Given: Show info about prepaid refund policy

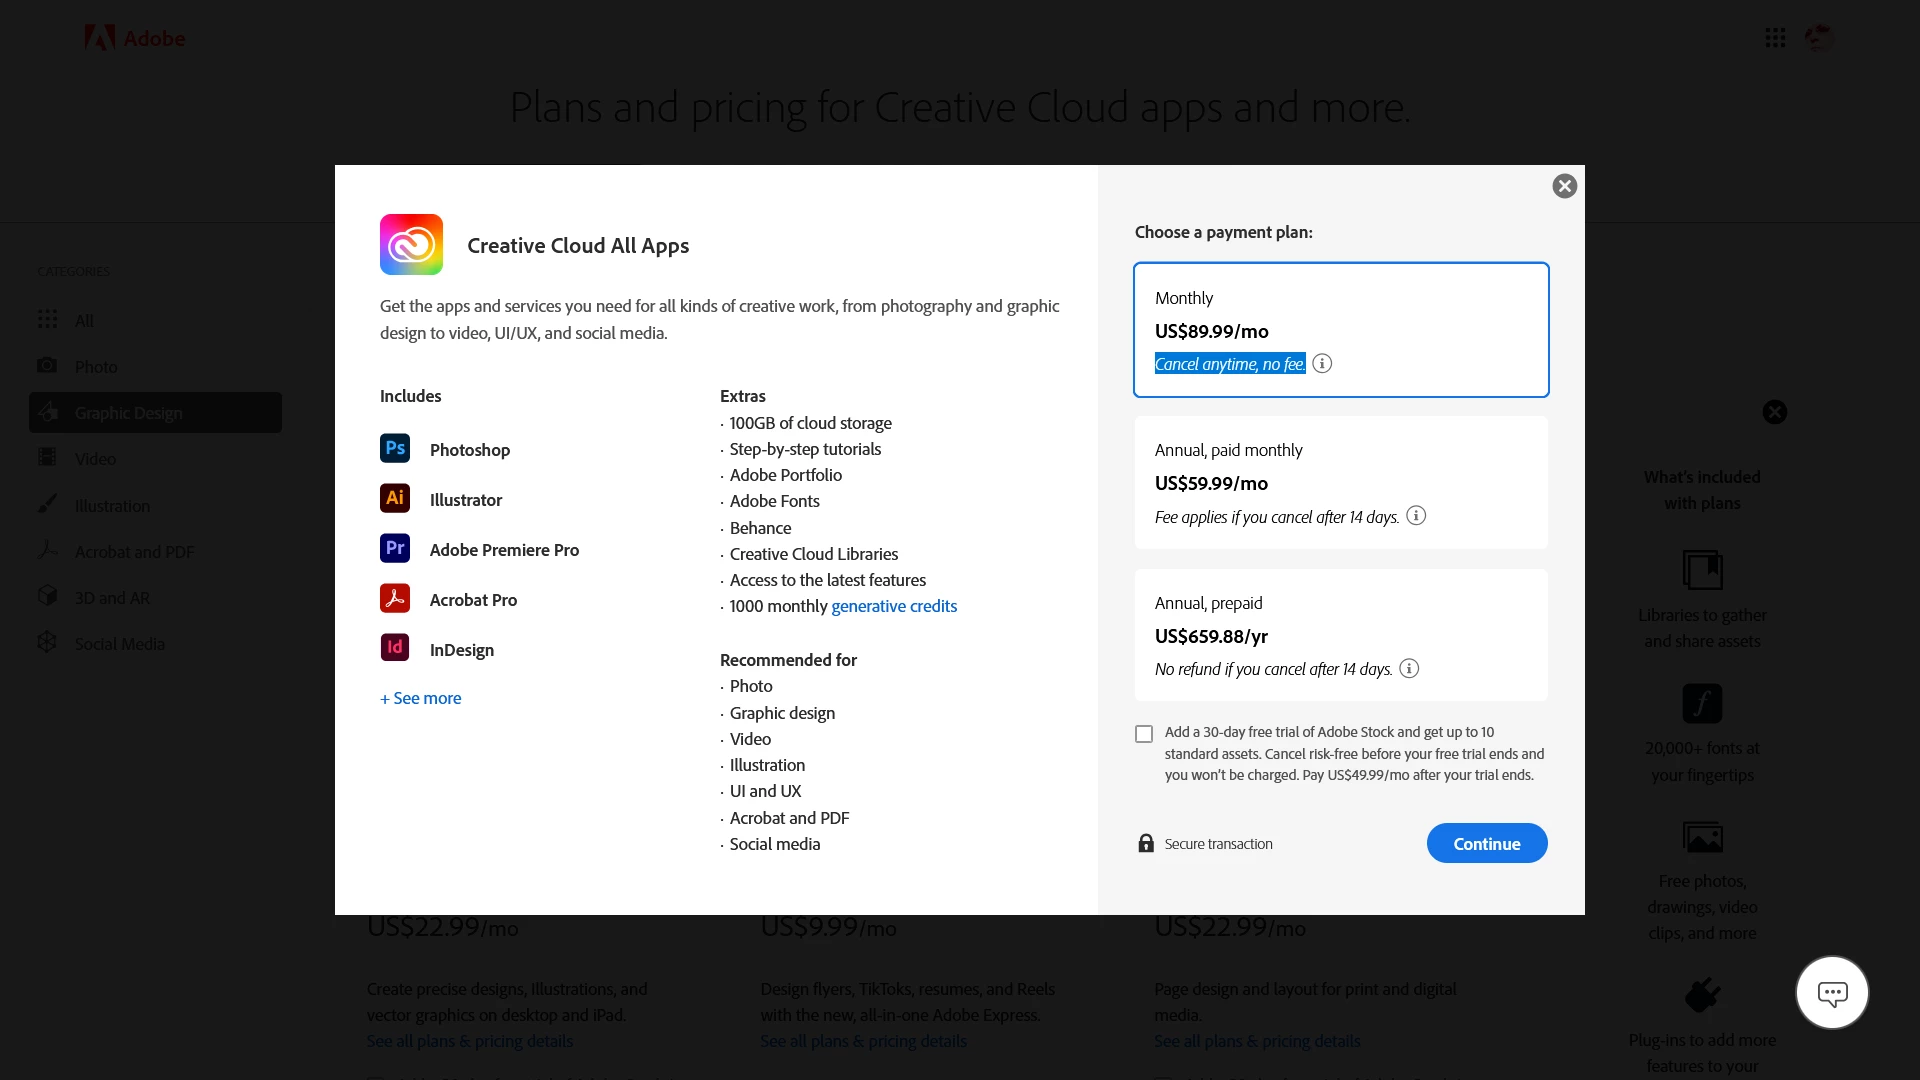Looking at the screenshot, I should pos(1409,669).
